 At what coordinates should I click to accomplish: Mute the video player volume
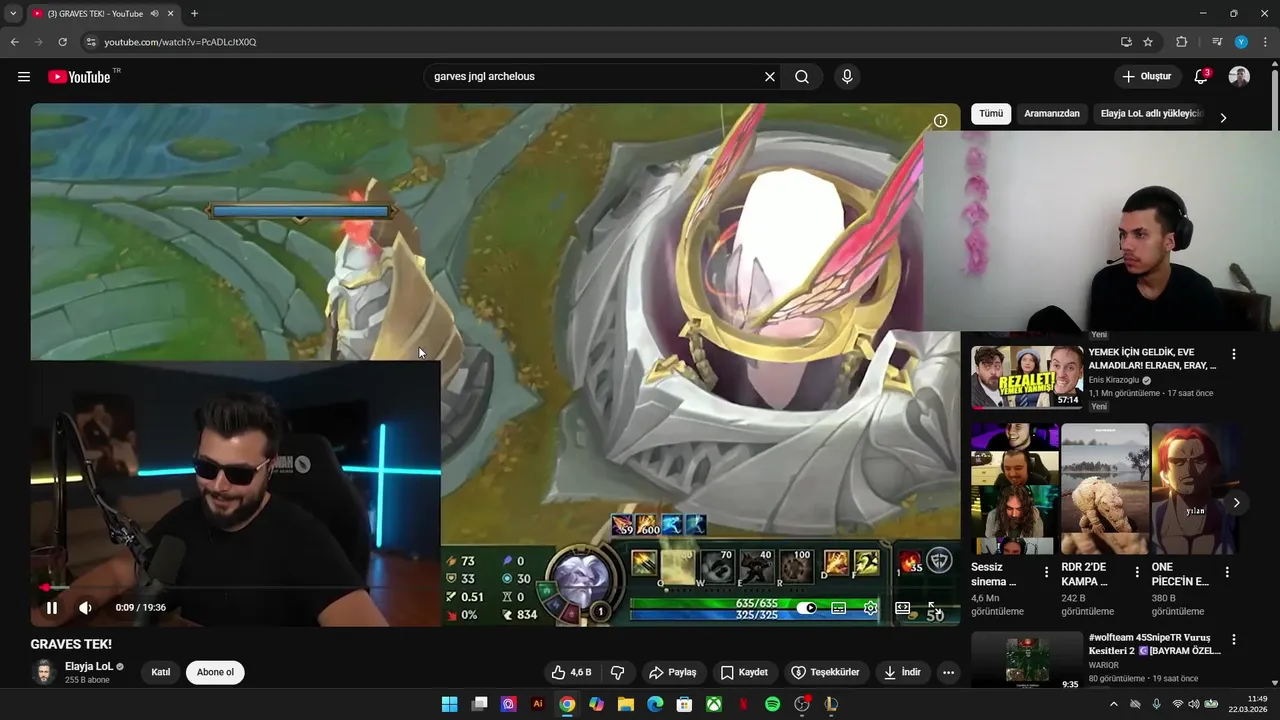coord(85,607)
